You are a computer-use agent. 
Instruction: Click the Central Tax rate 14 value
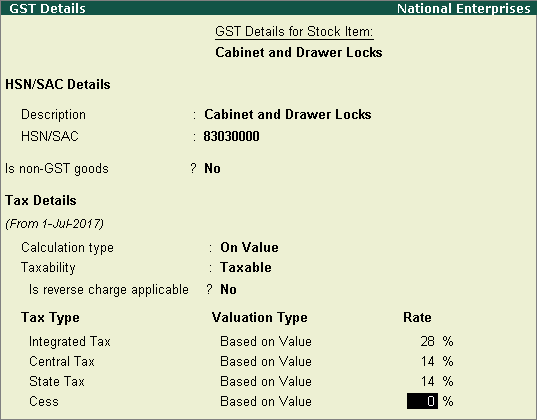[427, 361]
